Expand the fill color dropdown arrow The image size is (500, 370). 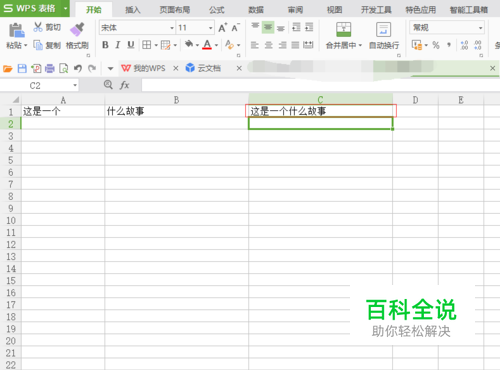click(x=197, y=45)
